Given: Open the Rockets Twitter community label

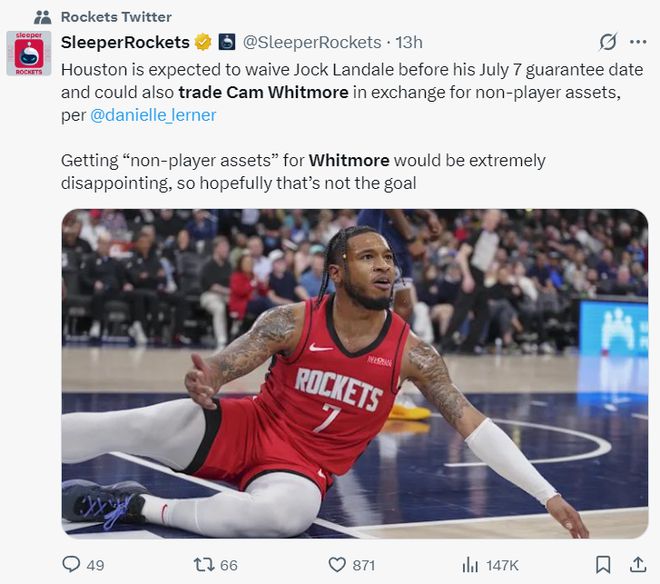Looking at the screenshot, I should [x=116, y=17].
